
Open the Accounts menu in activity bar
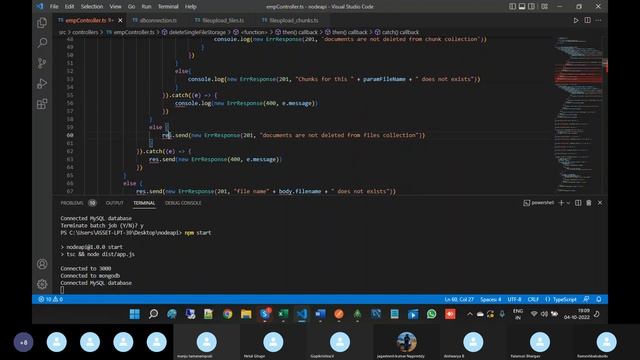click(42, 264)
